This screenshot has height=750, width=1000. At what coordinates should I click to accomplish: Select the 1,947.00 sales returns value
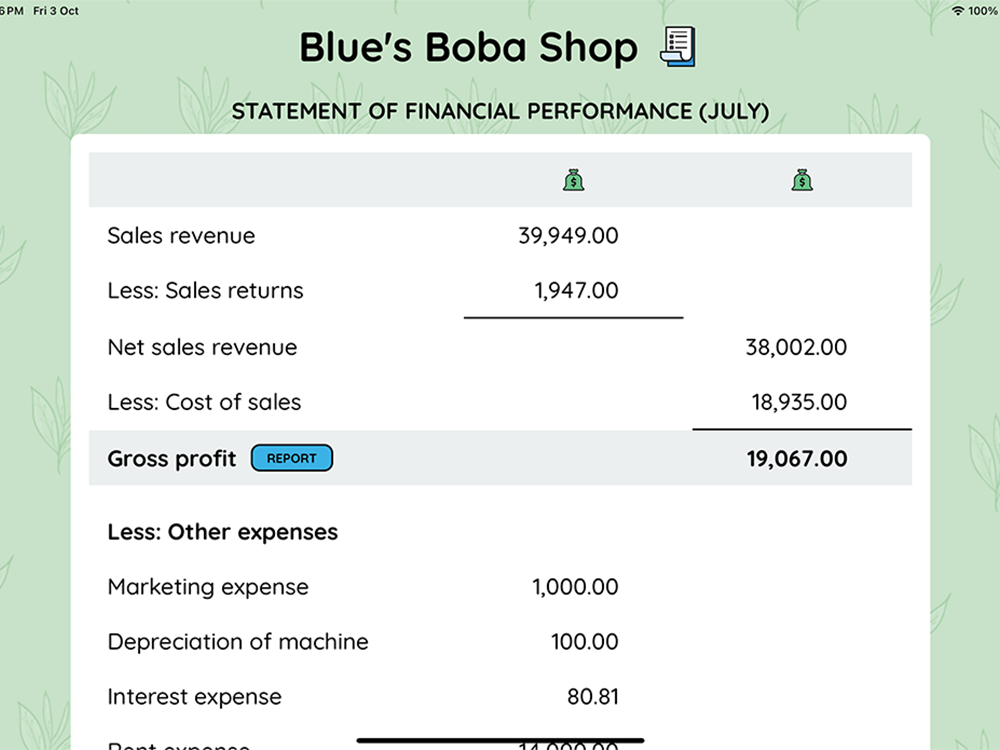(x=576, y=291)
